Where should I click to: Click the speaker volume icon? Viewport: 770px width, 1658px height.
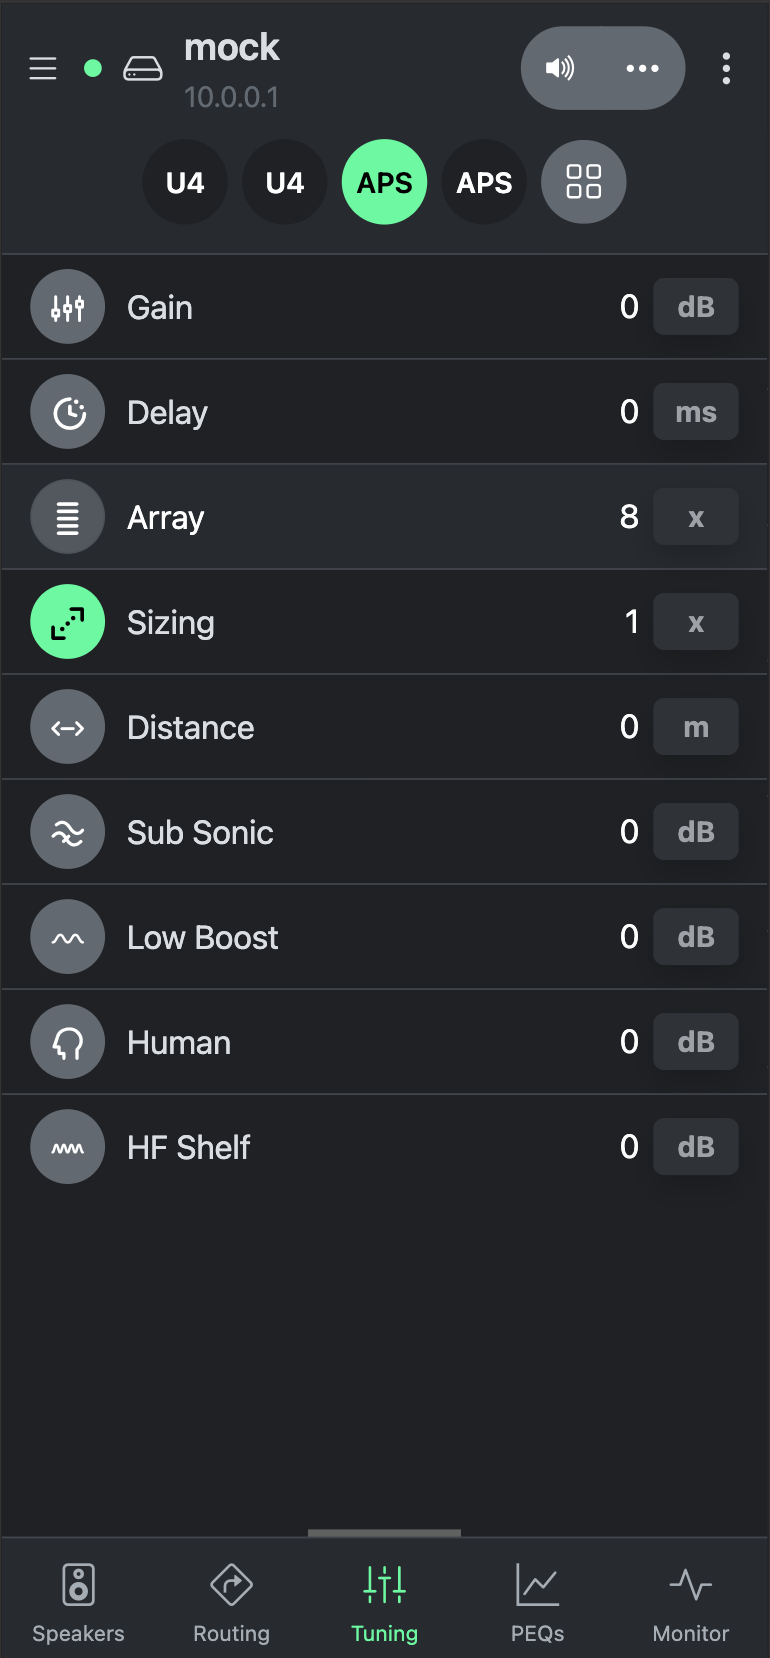(560, 68)
